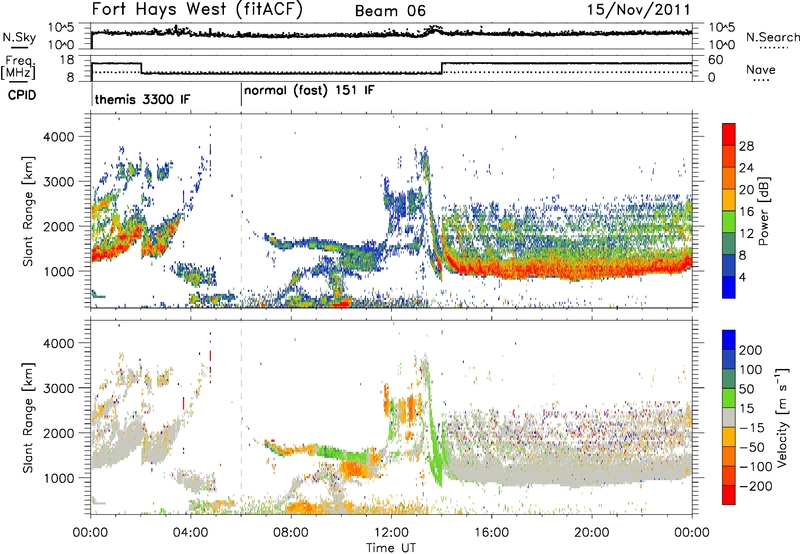Click the 'Power [dB]' colorbar label

point(763,211)
